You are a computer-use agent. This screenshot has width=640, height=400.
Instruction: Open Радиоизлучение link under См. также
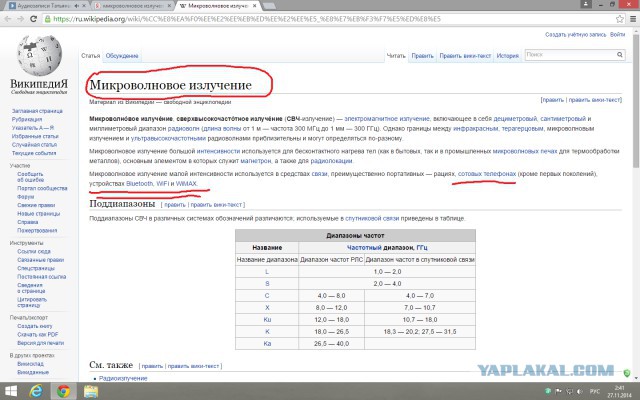click(x=123, y=379)
